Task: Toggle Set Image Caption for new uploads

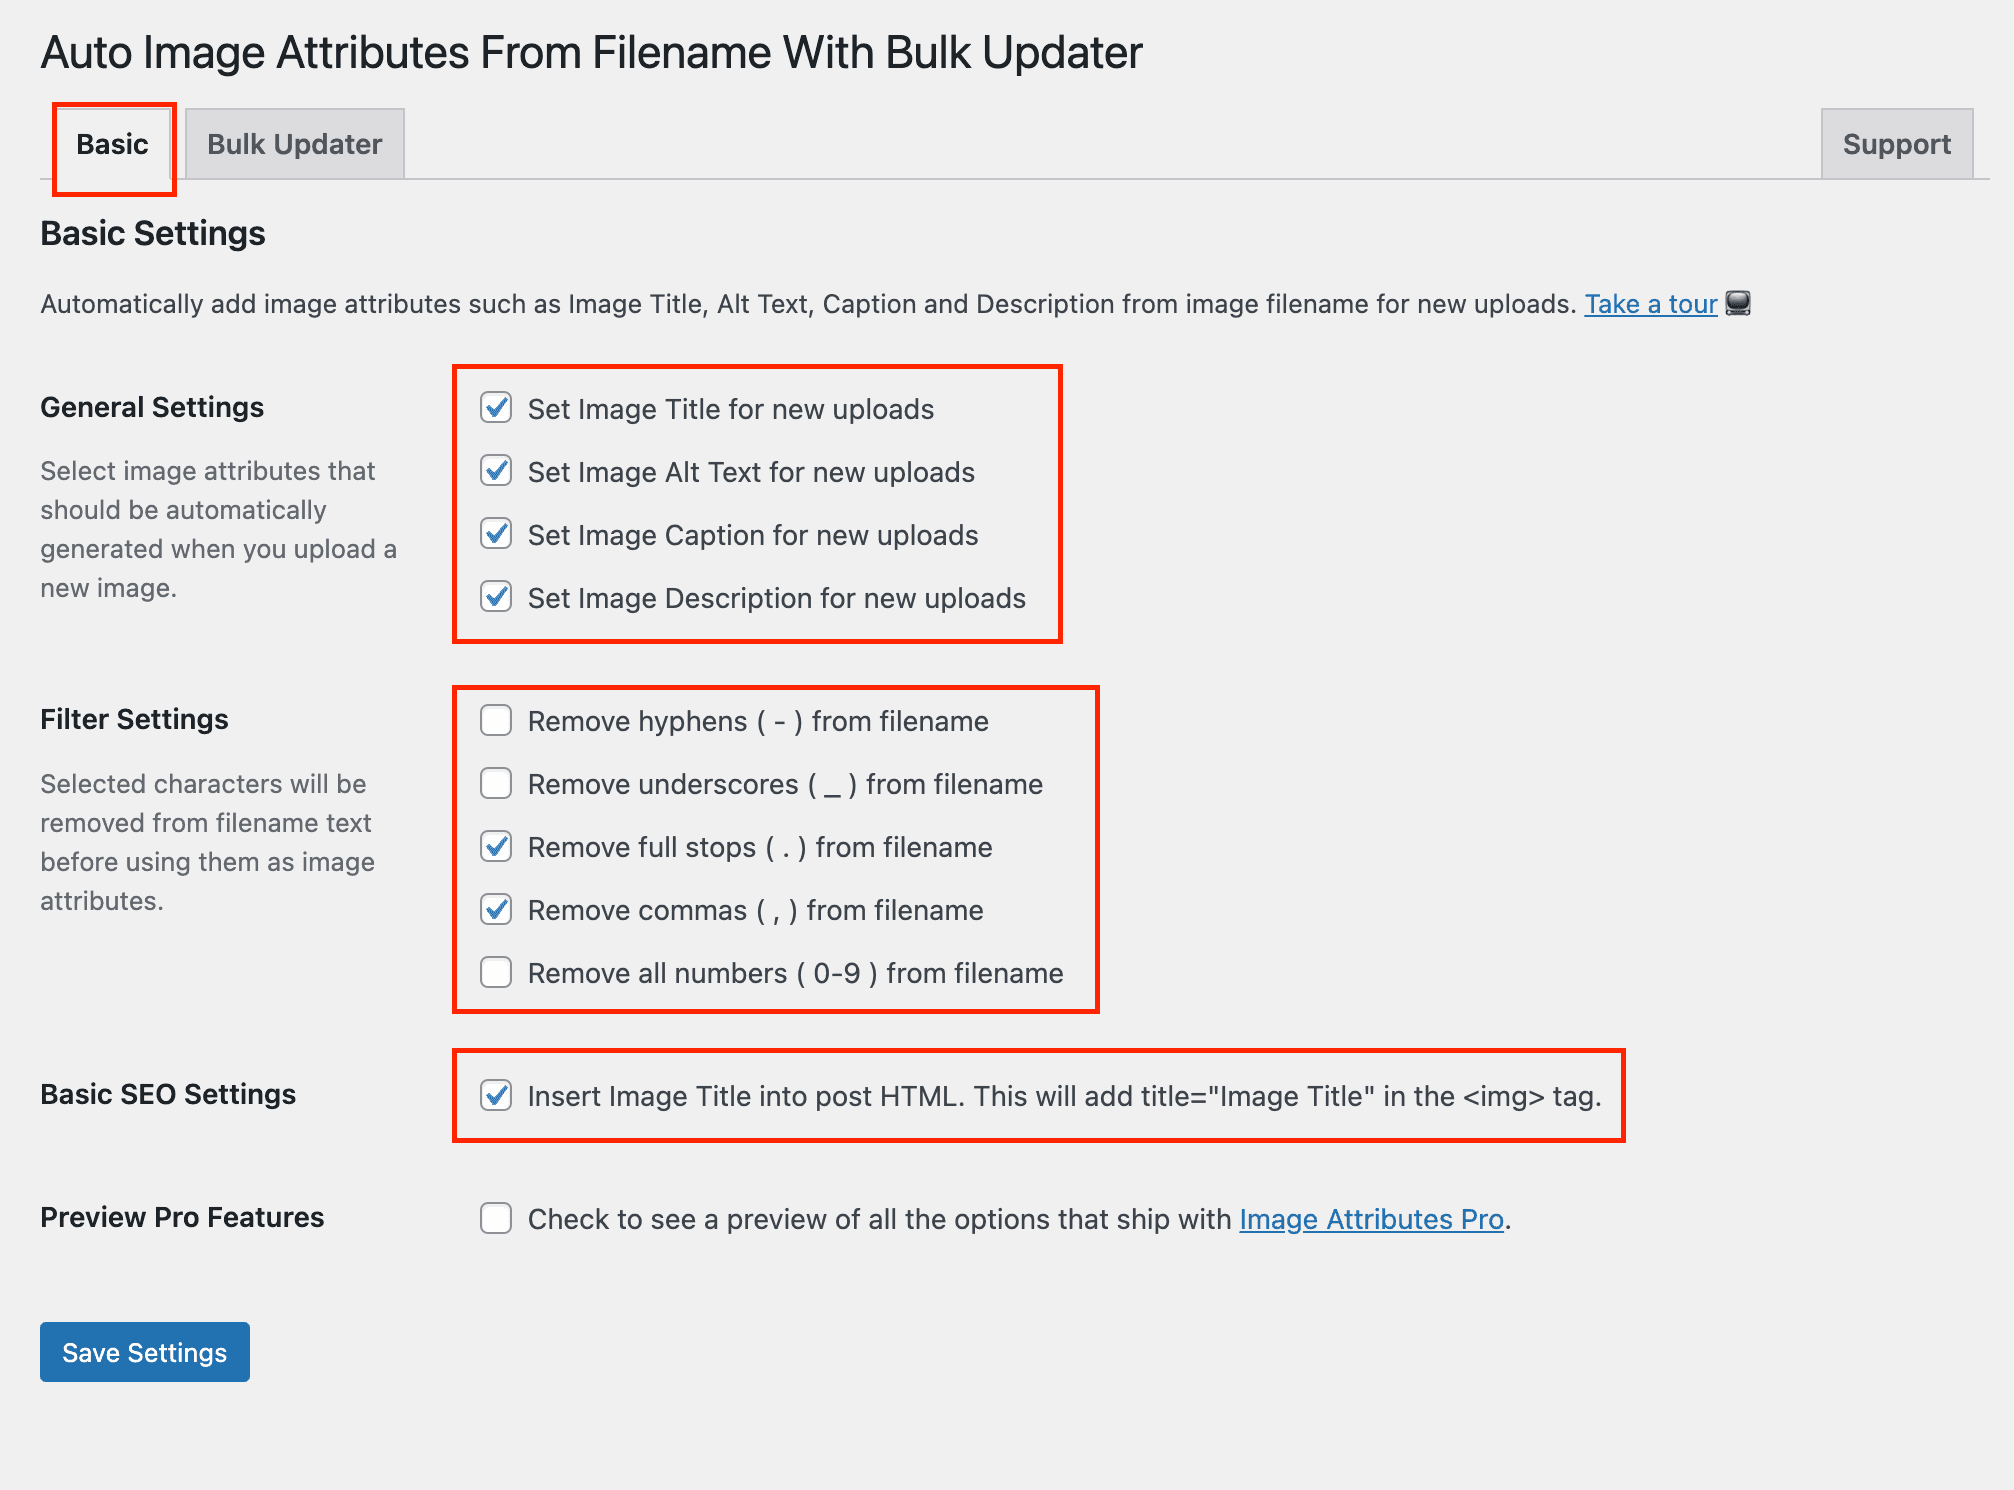Action: point(496,534)
